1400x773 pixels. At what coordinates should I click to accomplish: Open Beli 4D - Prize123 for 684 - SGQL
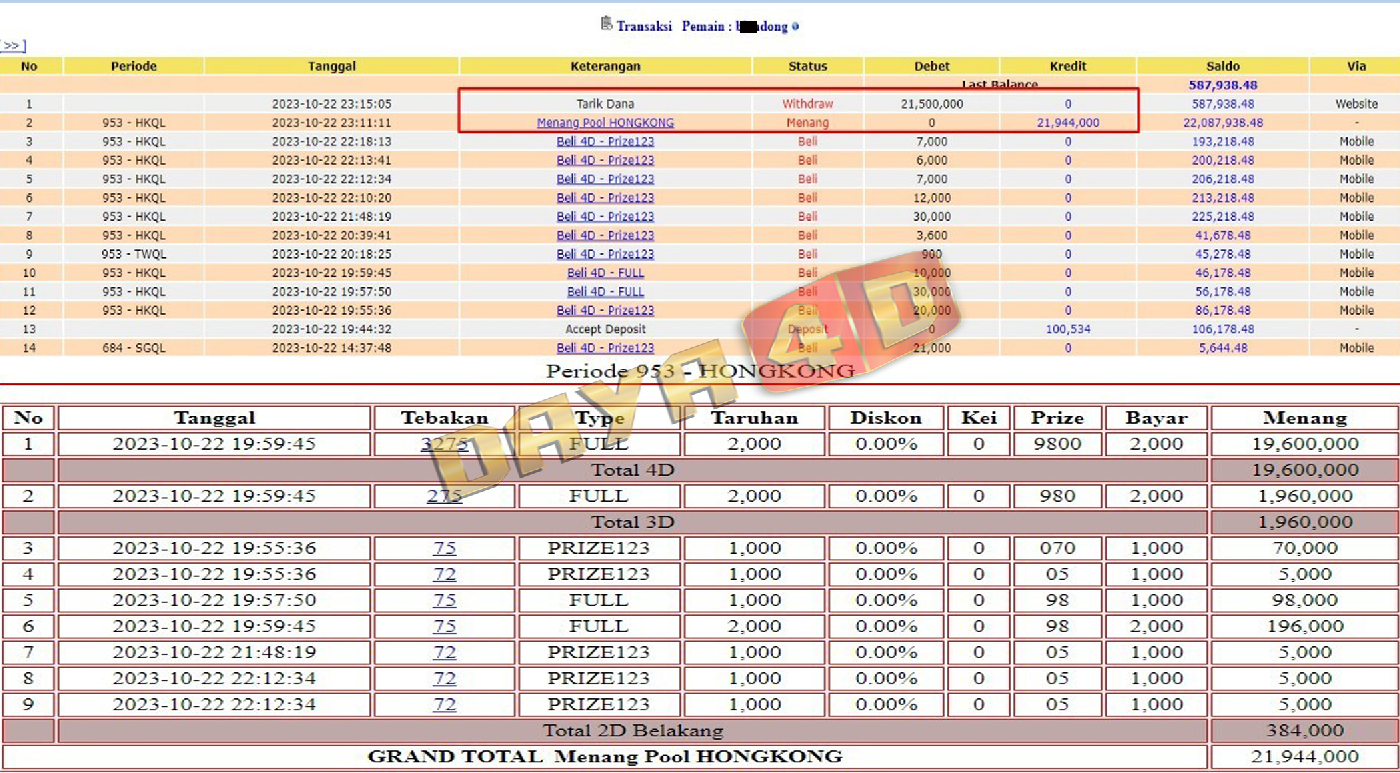coord(605,348)
